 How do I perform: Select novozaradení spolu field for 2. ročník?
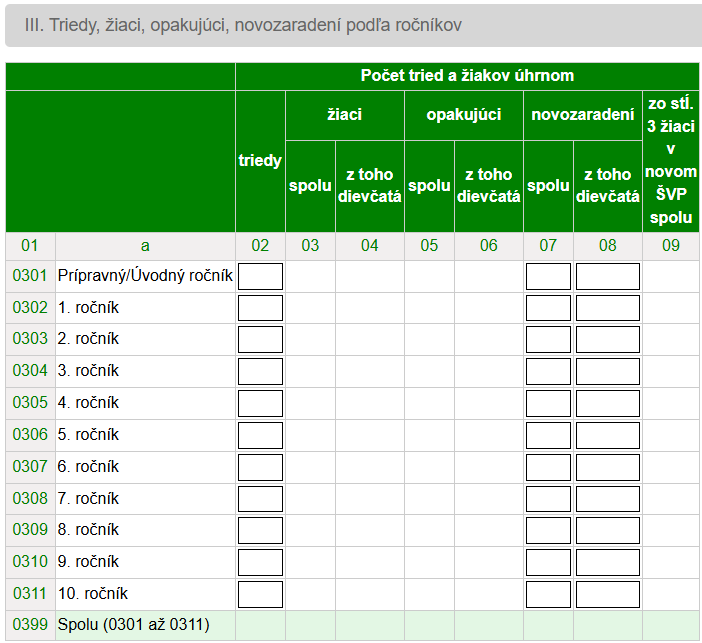tap(548, 340)
